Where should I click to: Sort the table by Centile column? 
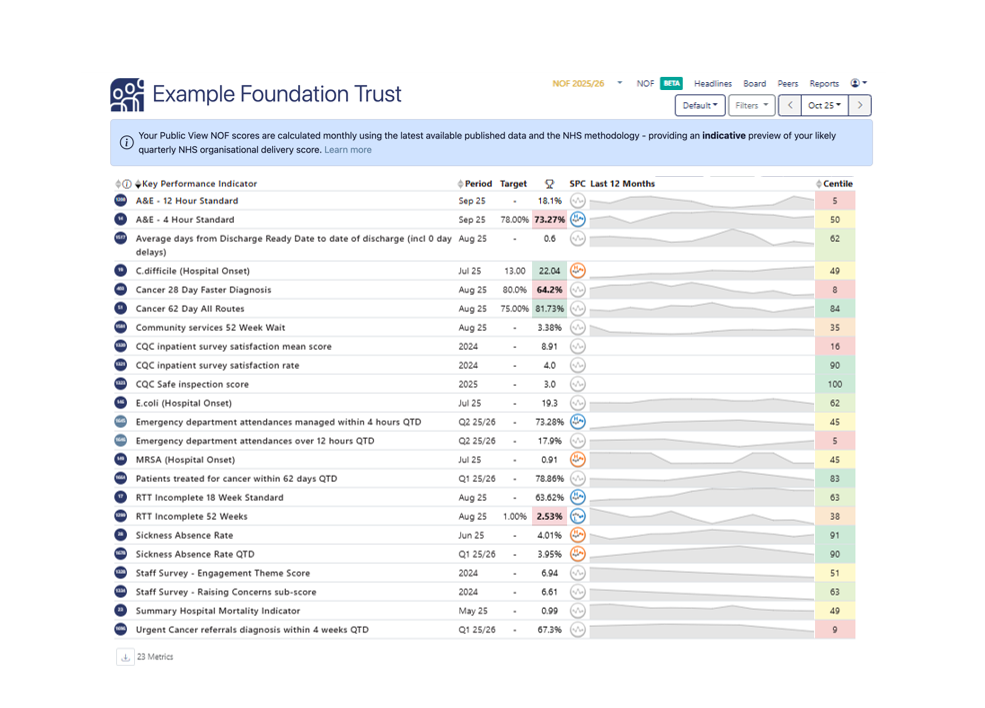click(837, 184)
